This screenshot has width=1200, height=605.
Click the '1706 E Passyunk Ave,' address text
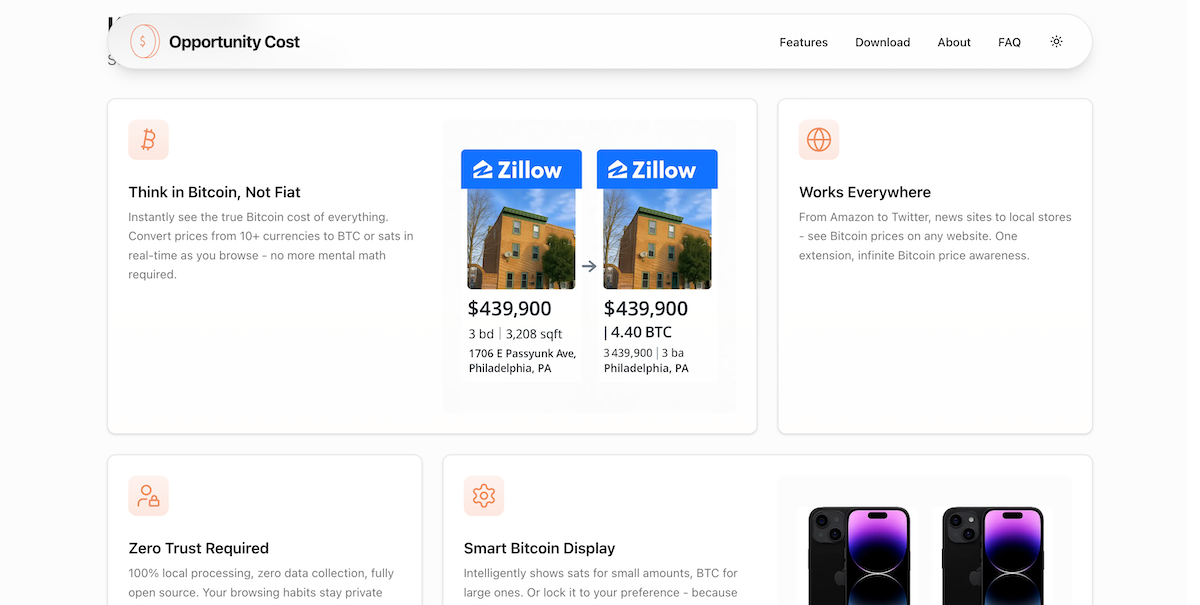pyautogui.click(x=522, y=353)
